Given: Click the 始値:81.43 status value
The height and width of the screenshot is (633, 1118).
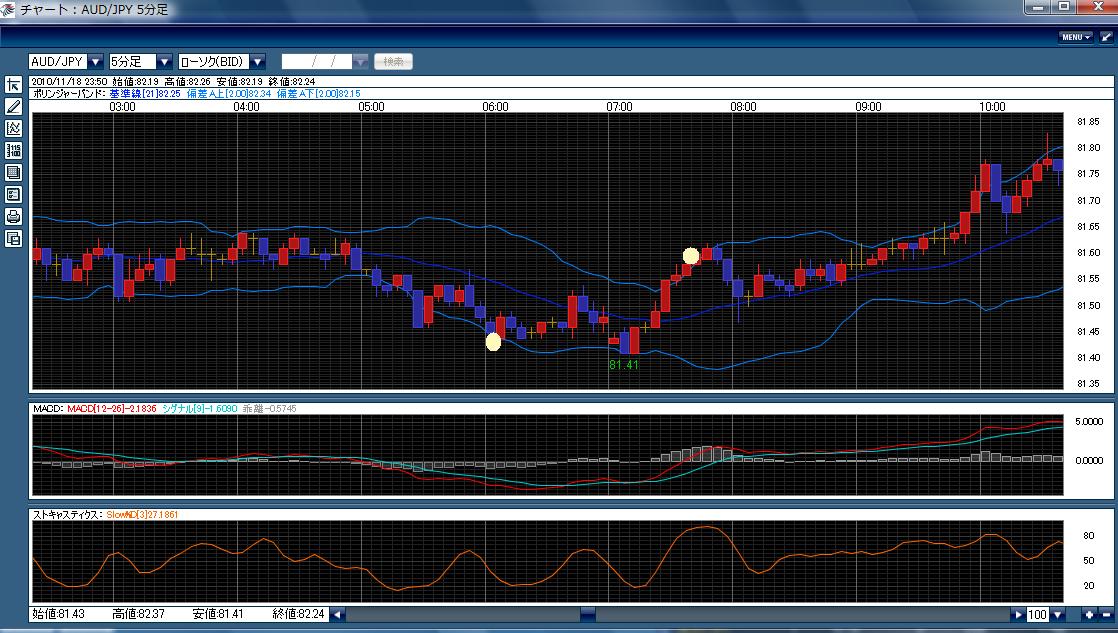Looking at the screenshot, I should coord(58,614).
